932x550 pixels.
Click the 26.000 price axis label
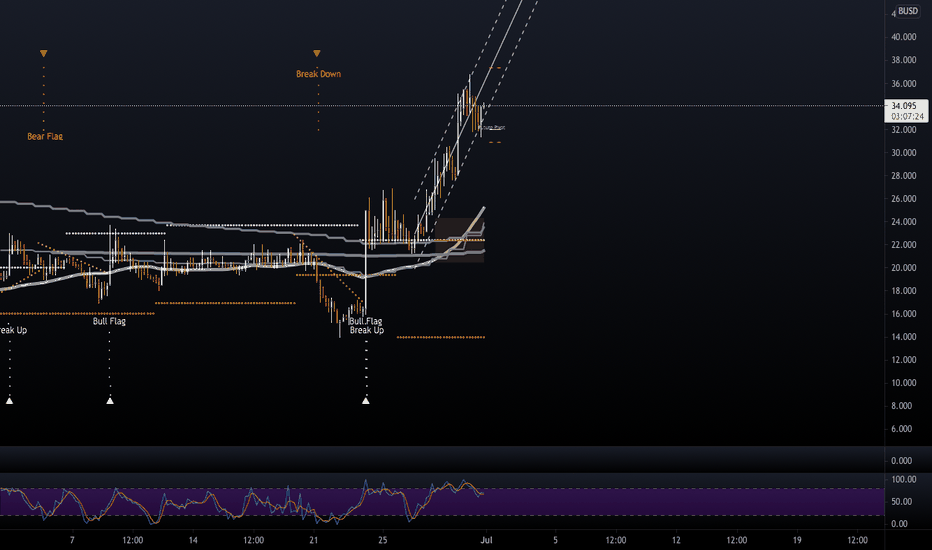pyautogui.click(x=903, y=199)
